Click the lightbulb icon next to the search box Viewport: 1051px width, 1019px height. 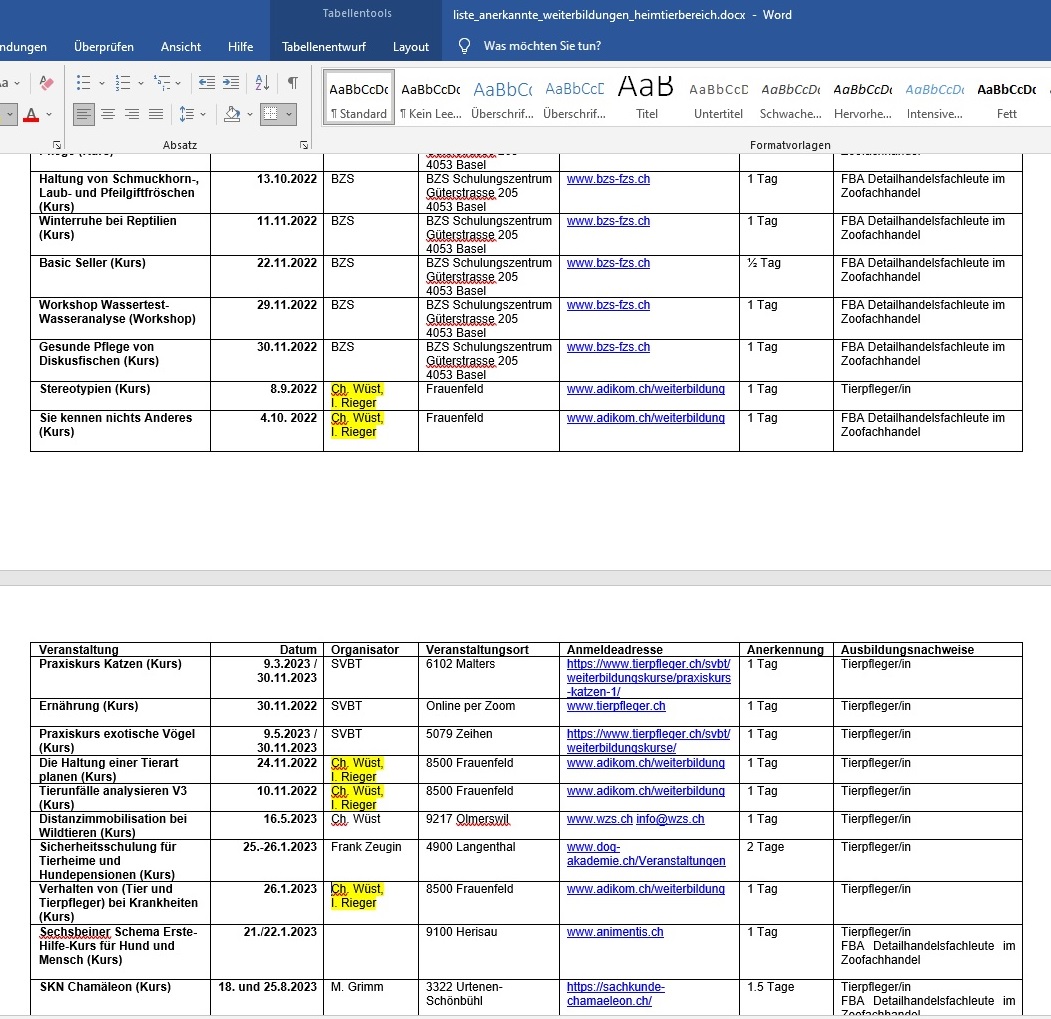tap(464, 46)
